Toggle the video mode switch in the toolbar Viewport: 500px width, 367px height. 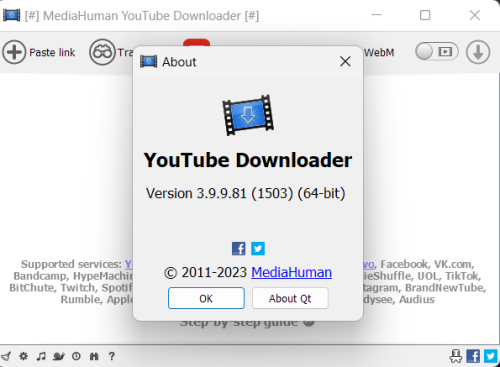point(437,52)
